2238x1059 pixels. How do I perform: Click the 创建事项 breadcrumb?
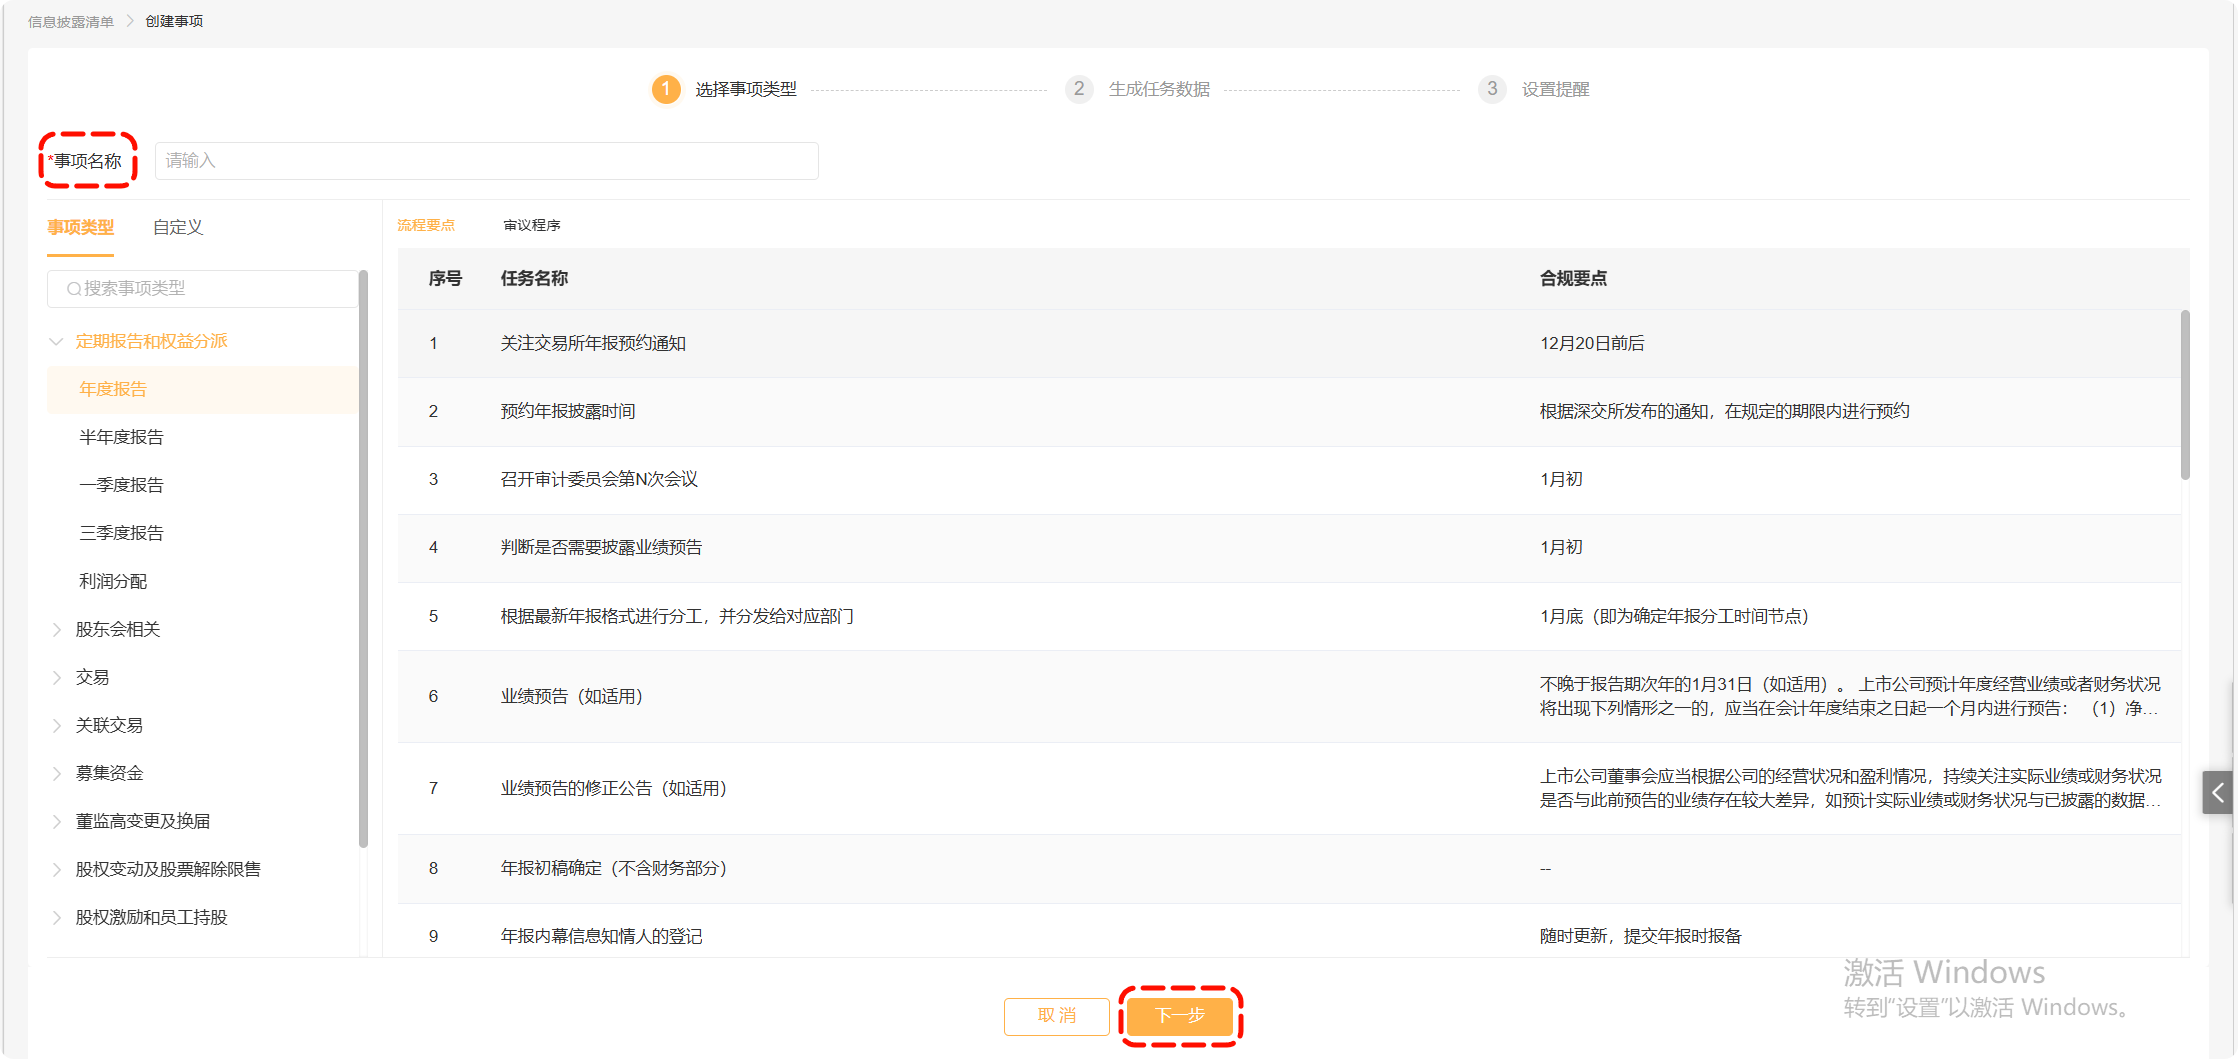(x=174, y=22)
